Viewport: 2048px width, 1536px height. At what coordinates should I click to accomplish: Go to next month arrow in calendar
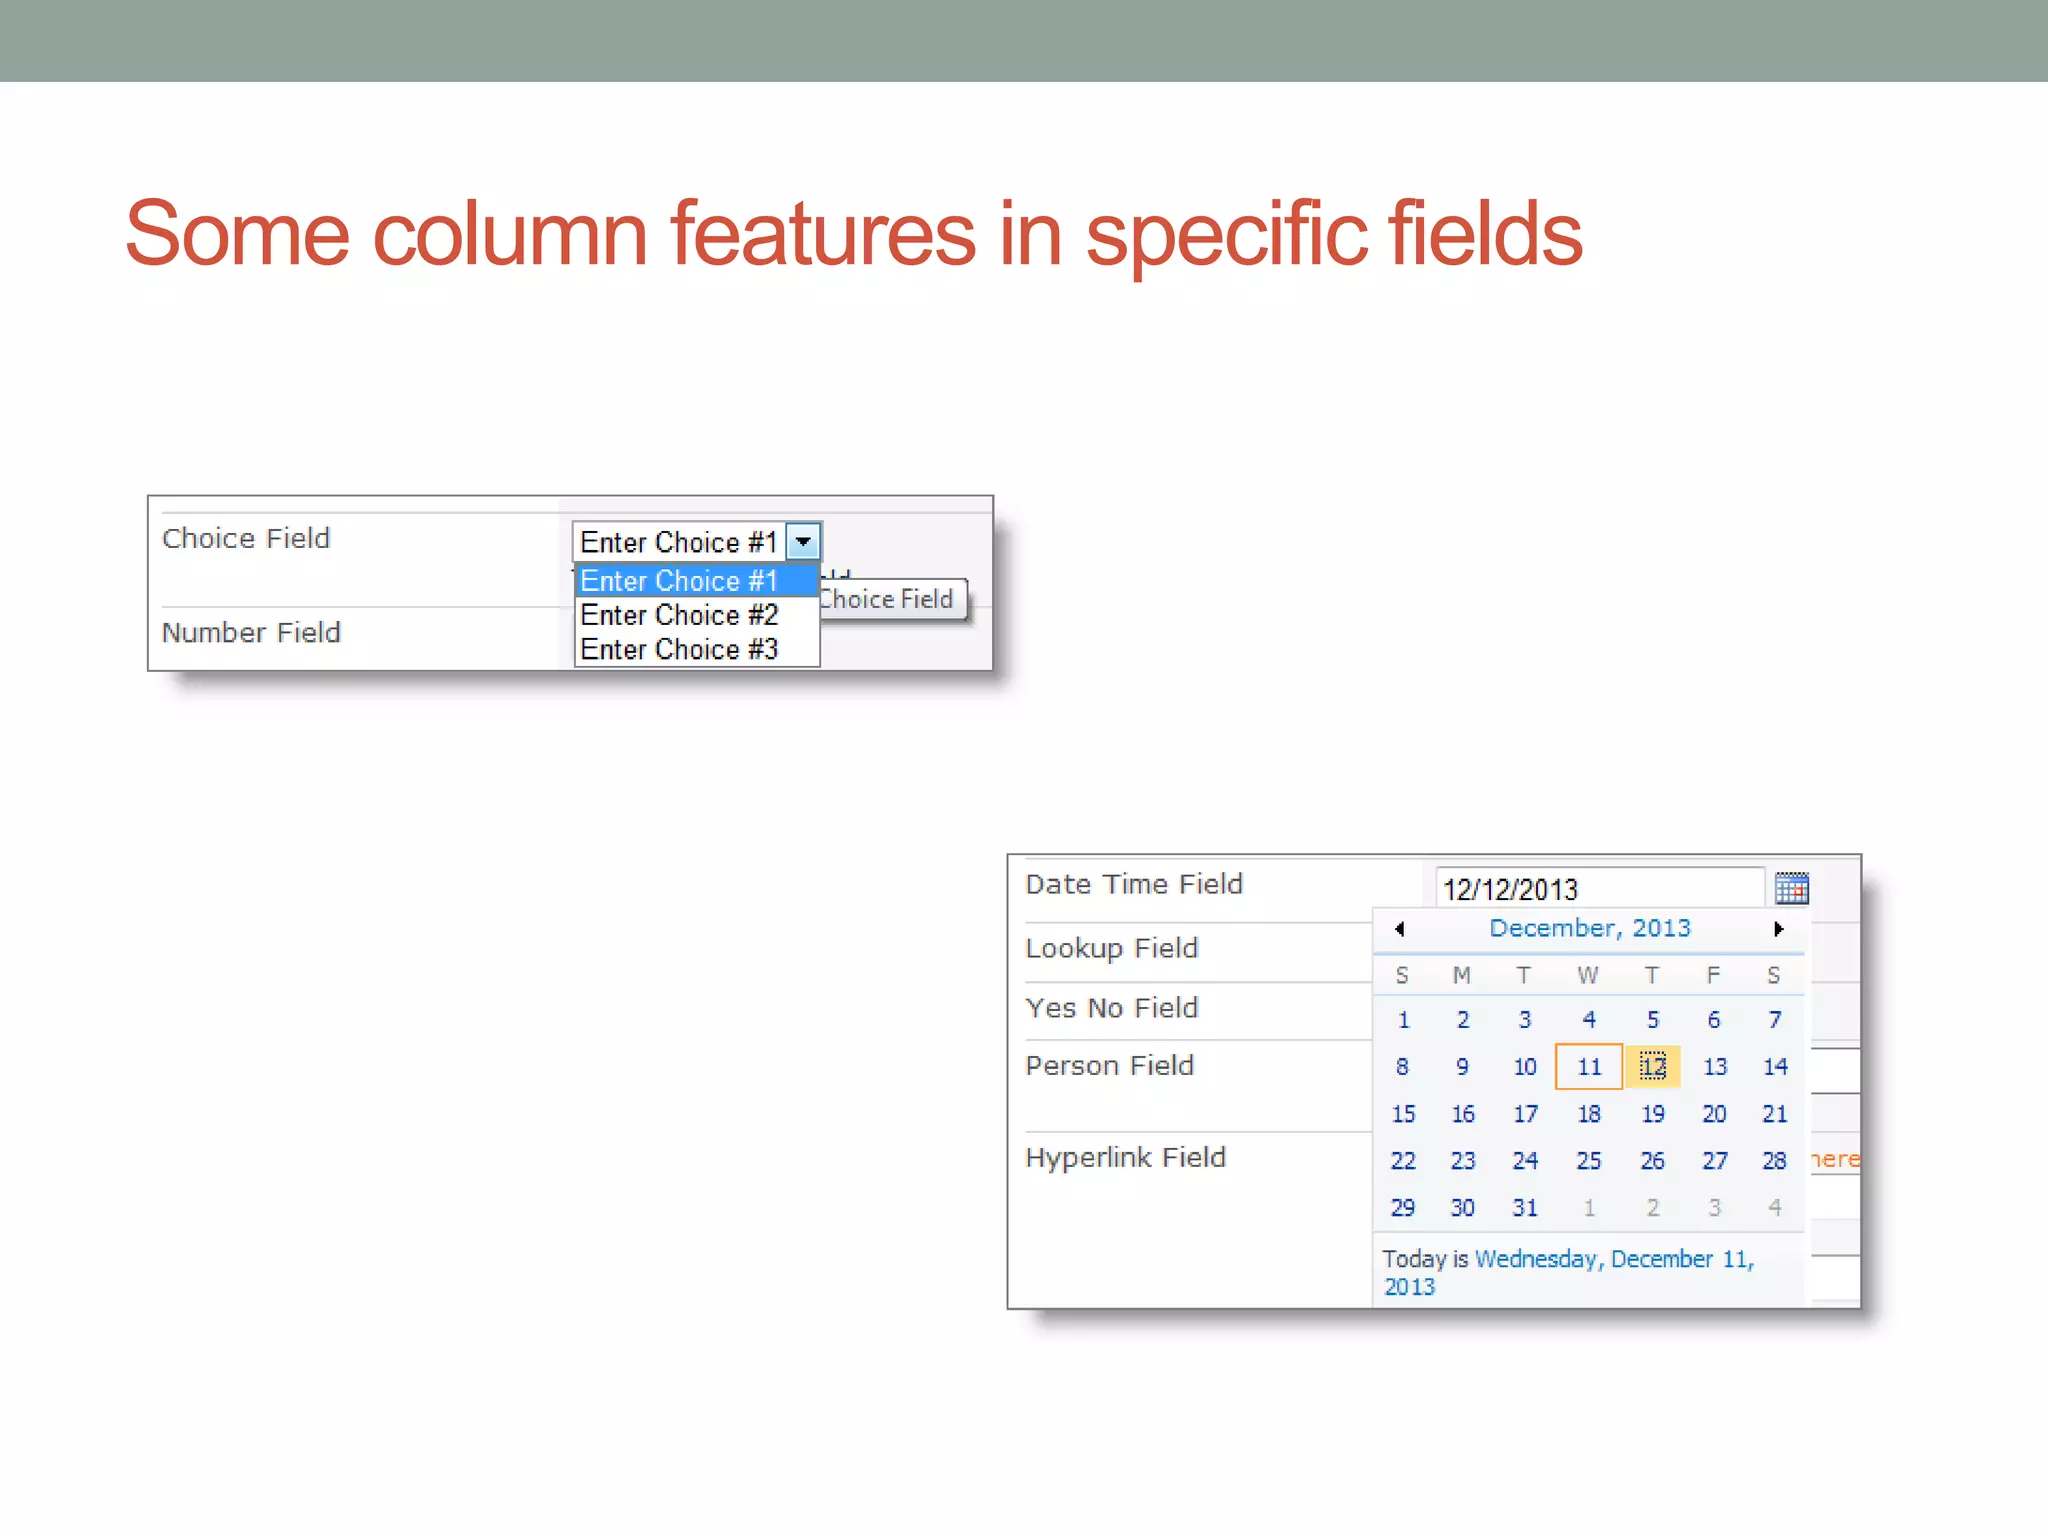click(x=1778, y=929)
